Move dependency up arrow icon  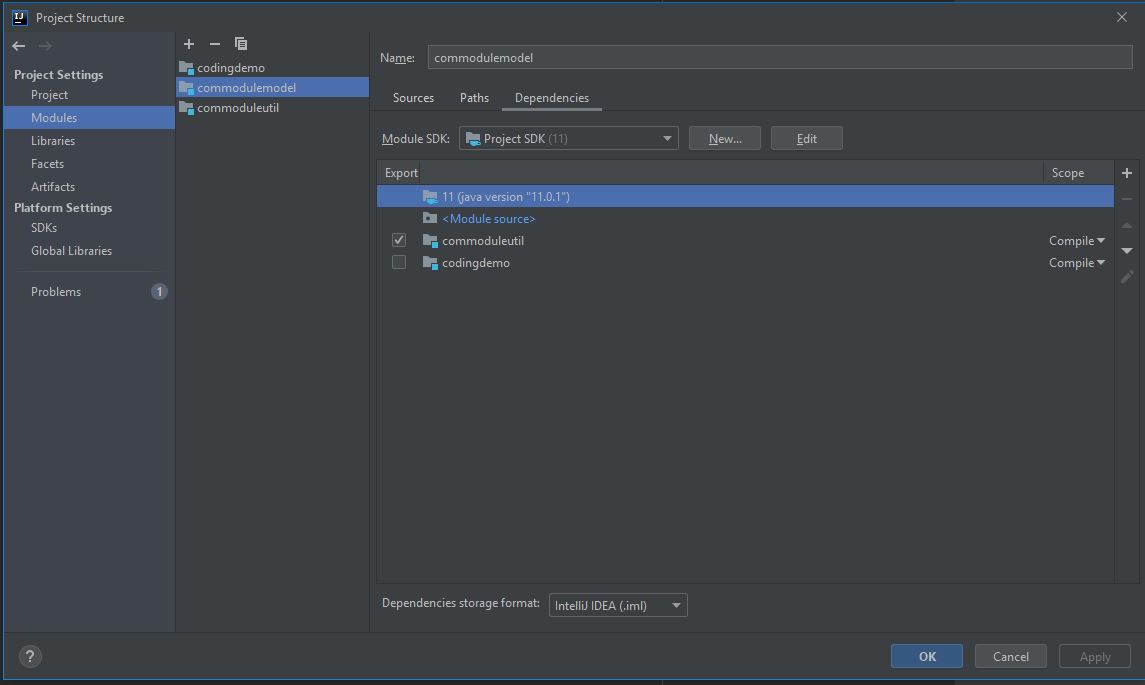1127,225
